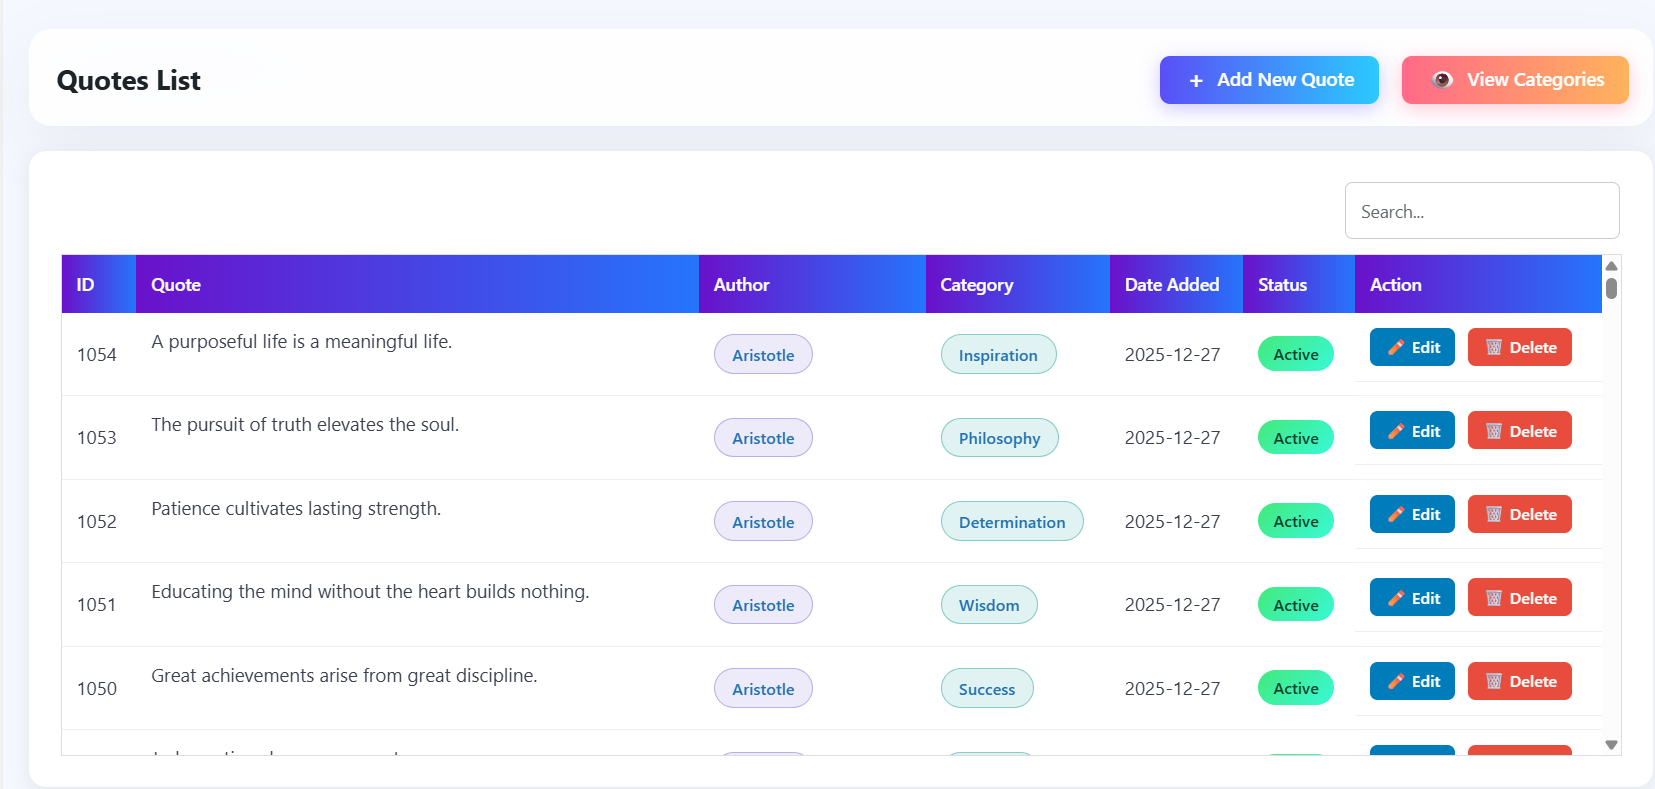
Task: Select the Determination category tag
Action: pyautogui.click(x=1011, y=522)
